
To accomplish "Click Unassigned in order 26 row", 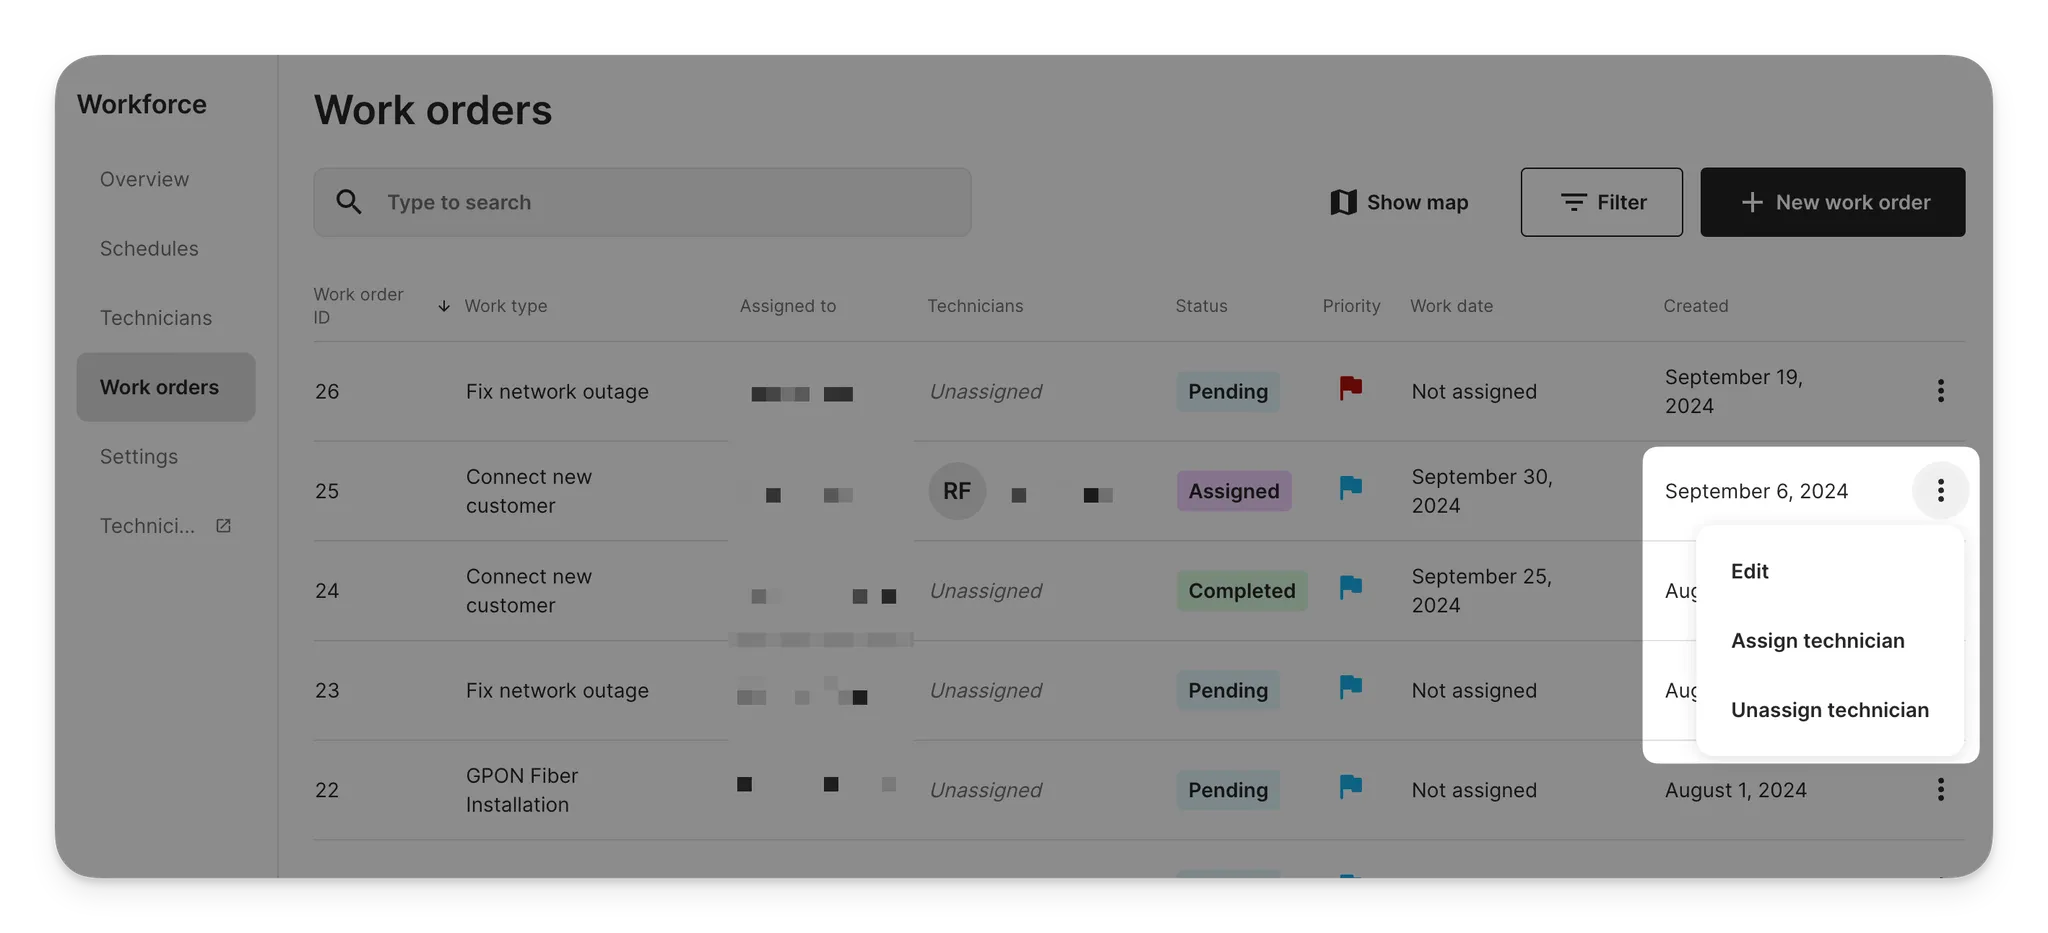I will pyautogui.click(x=985, y=391).
